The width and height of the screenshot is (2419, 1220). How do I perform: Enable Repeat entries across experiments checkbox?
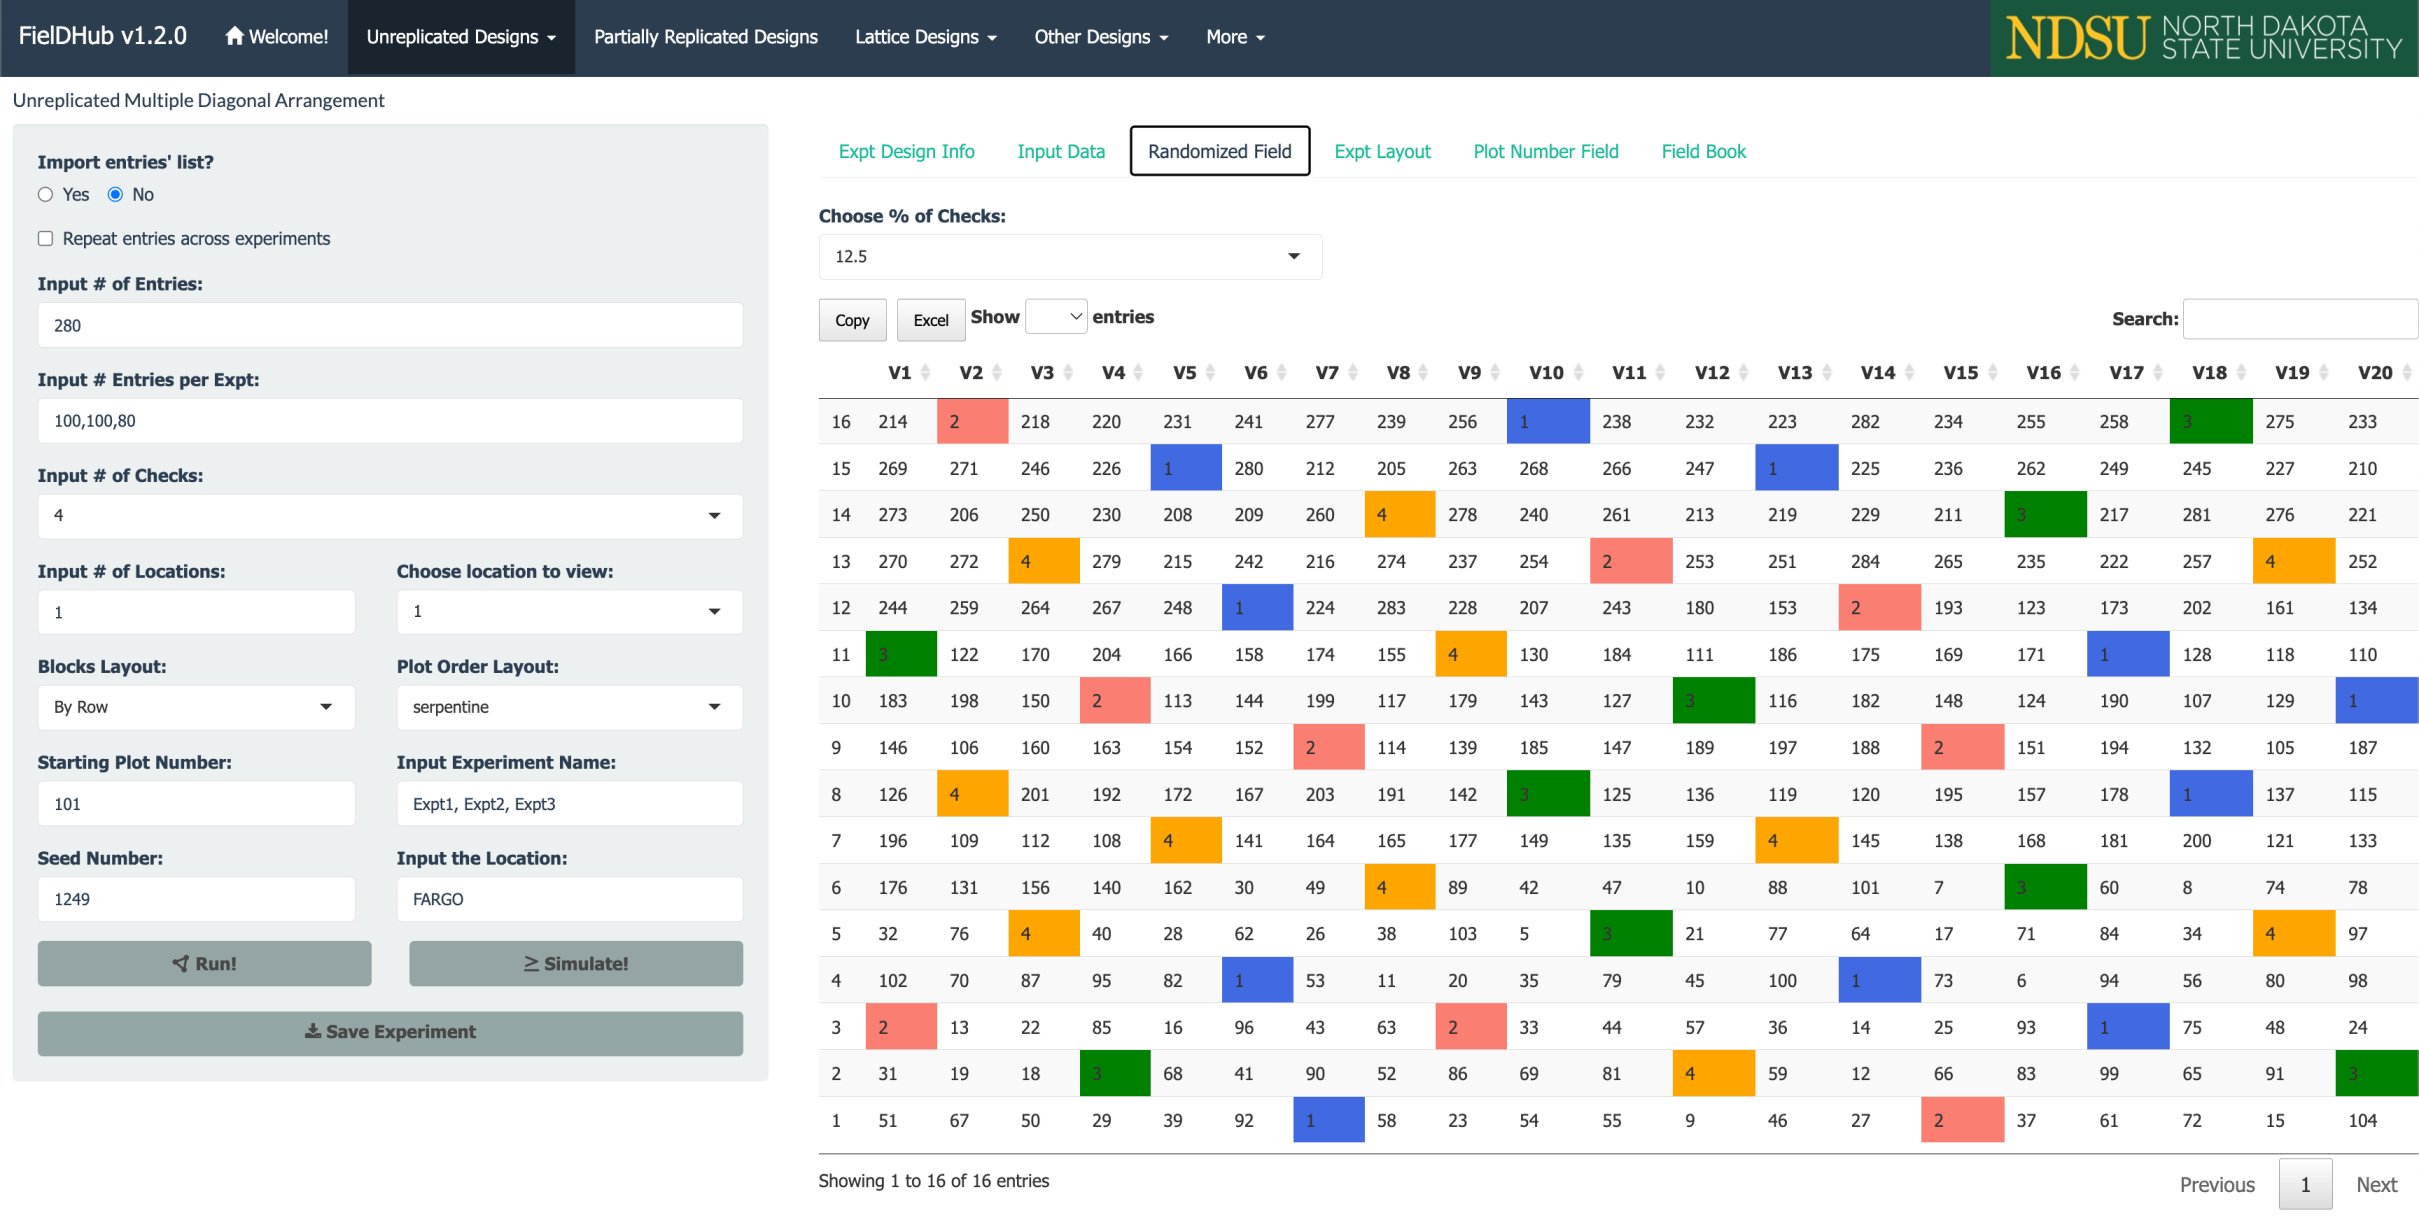click(x=45, y=238)
